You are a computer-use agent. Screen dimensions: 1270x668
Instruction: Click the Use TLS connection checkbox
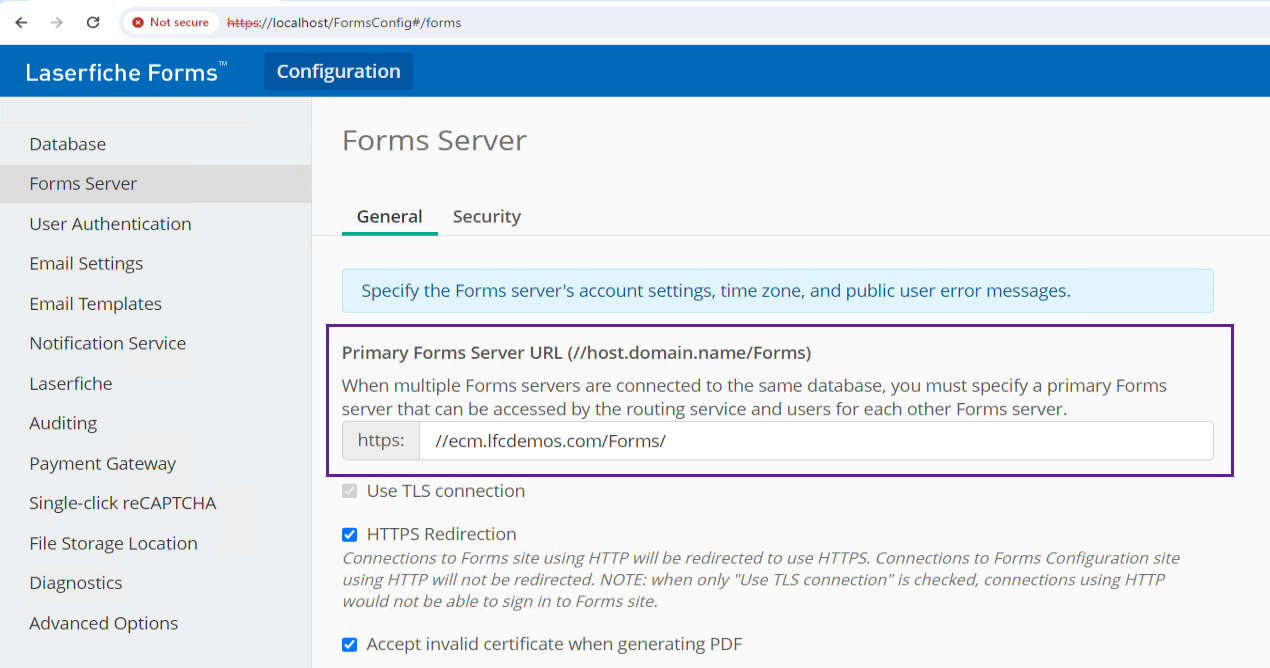[x=349, y=491]
